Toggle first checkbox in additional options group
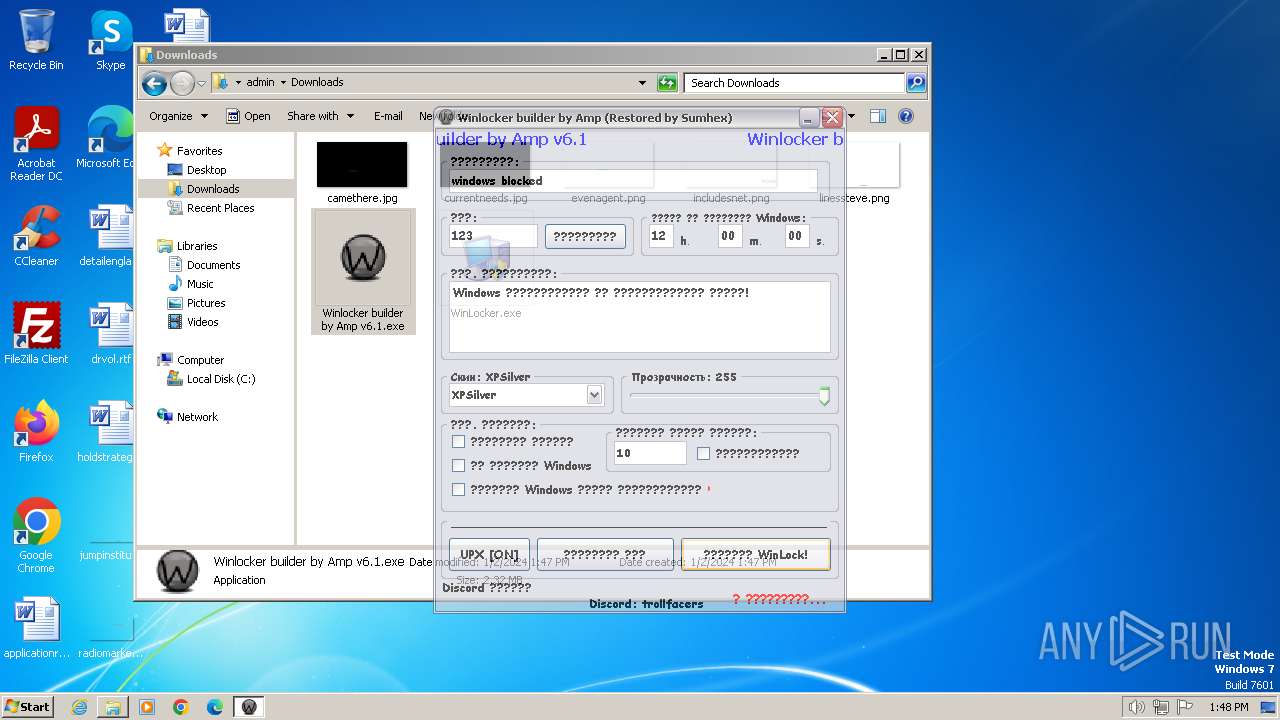The height and width of the screenshot is (720, 1280). point(458,441)
